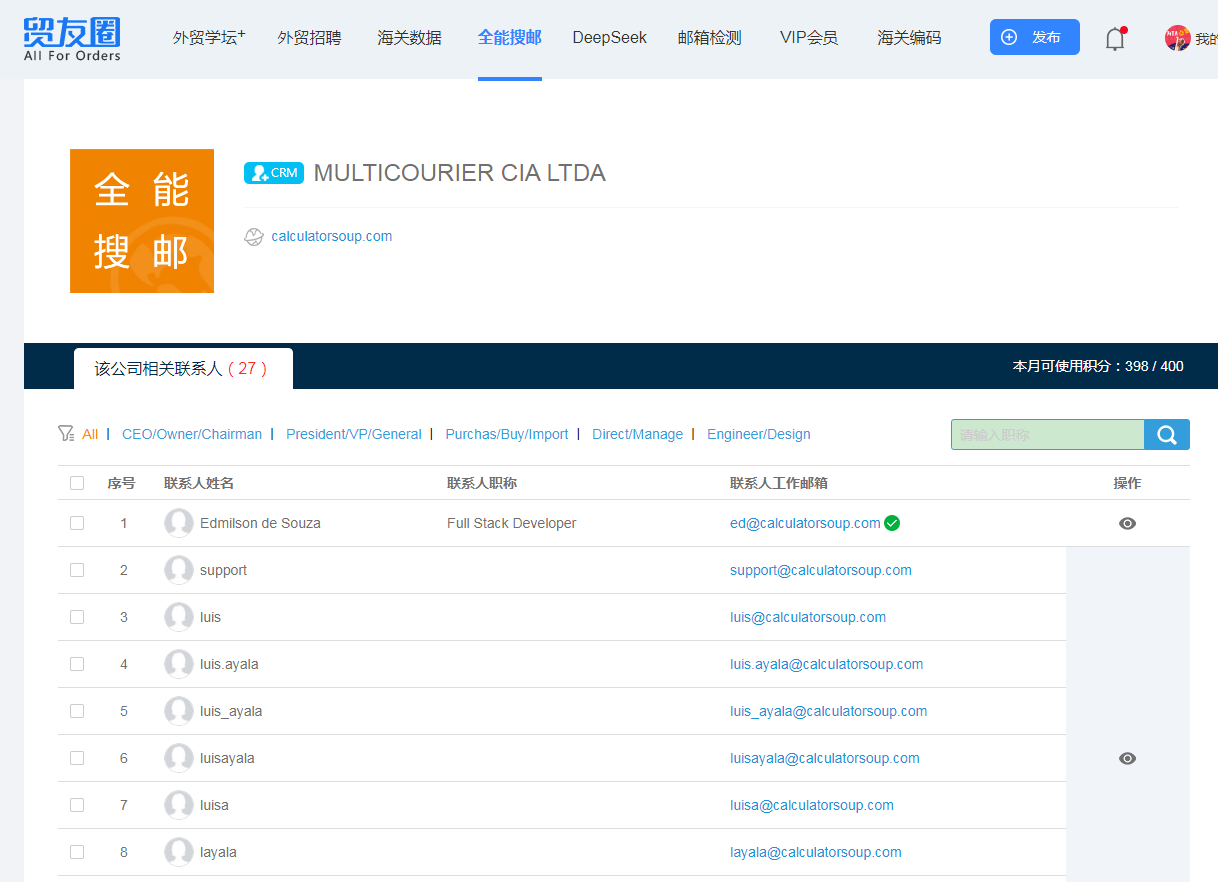Toggle the select-all header checkbox

pos(77,483)
